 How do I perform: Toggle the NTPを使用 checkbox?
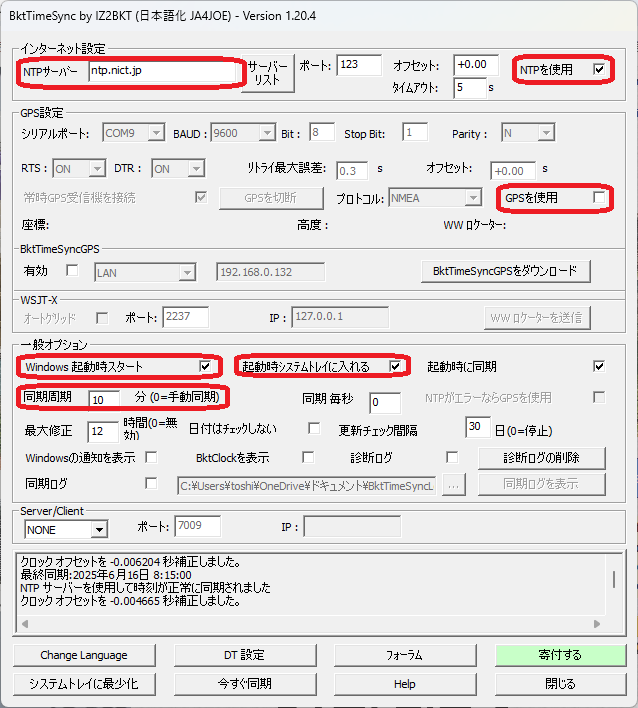point(599,70)
